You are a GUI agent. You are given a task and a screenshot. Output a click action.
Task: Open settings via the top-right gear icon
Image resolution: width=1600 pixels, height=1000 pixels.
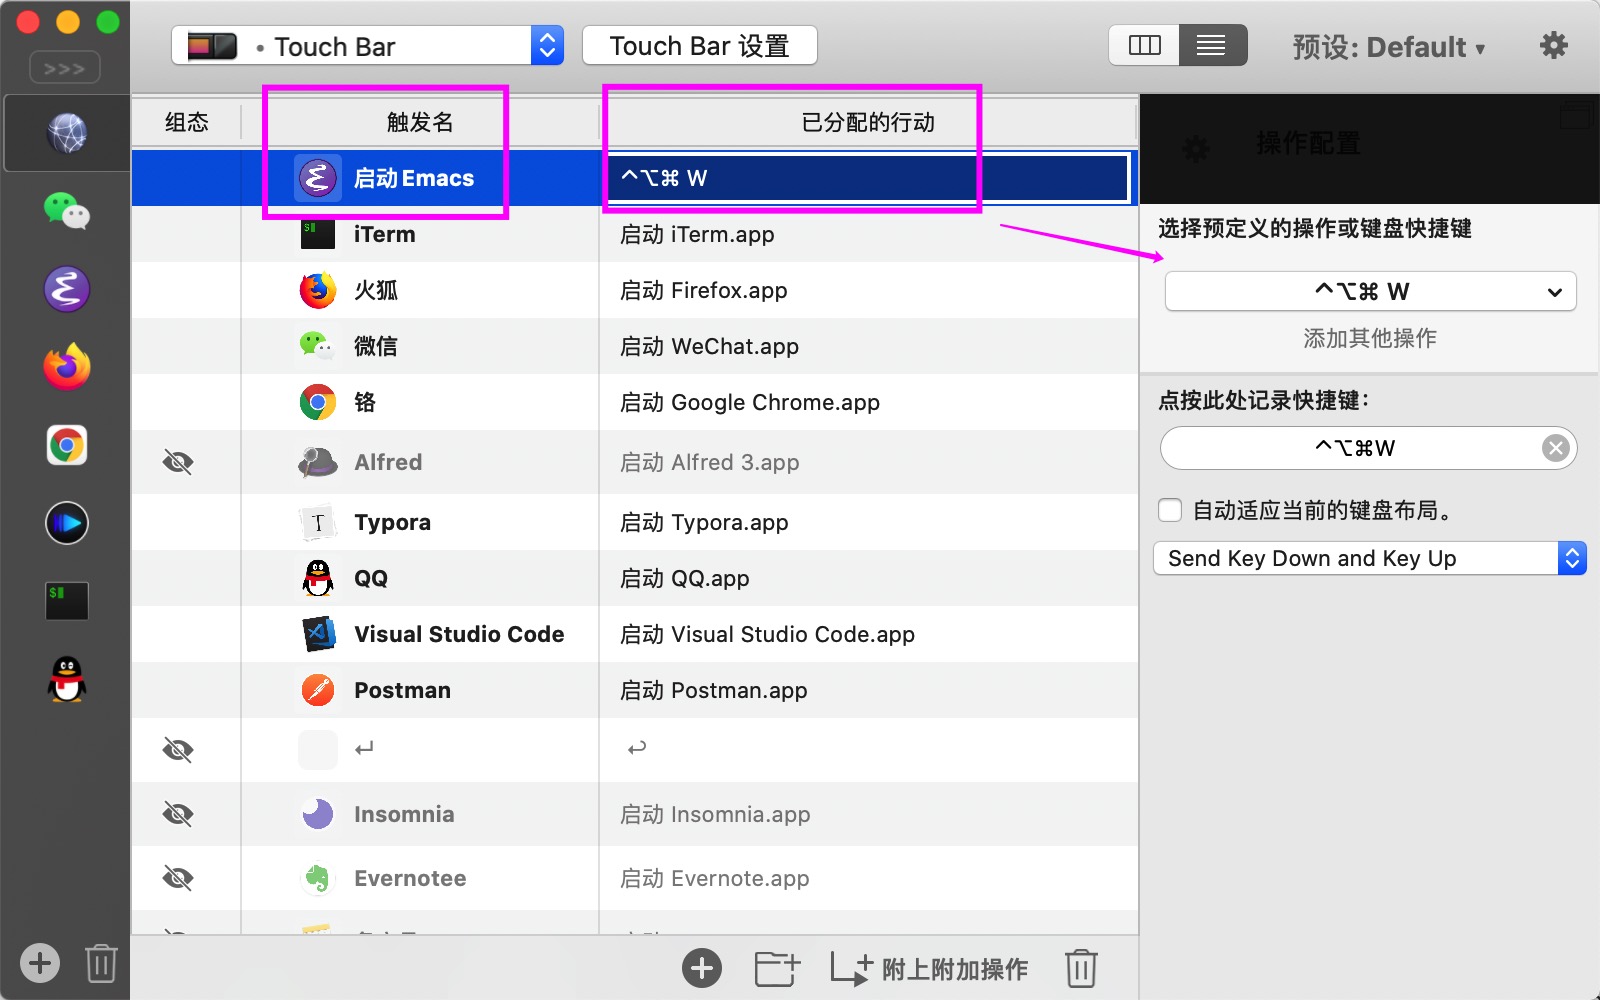(x=1553, y=45)
